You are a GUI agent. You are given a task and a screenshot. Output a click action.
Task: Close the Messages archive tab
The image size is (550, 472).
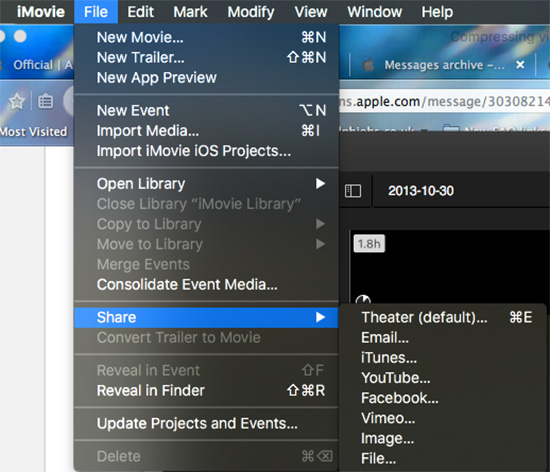tap(520, 65)
